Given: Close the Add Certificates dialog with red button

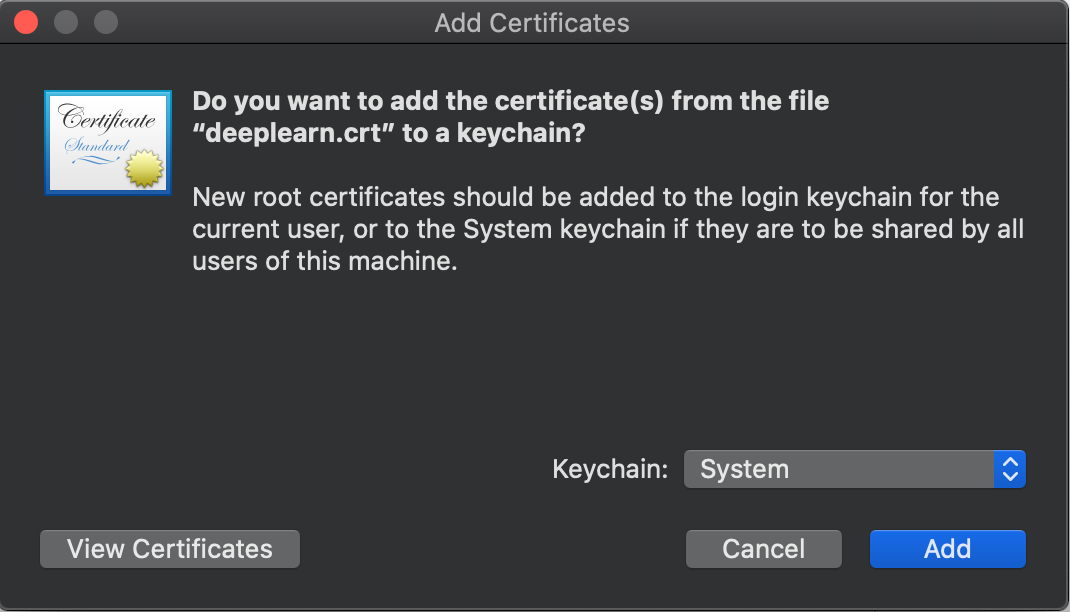Looking at the screenshot, I should pyautogui.click(x=26, y=23).
